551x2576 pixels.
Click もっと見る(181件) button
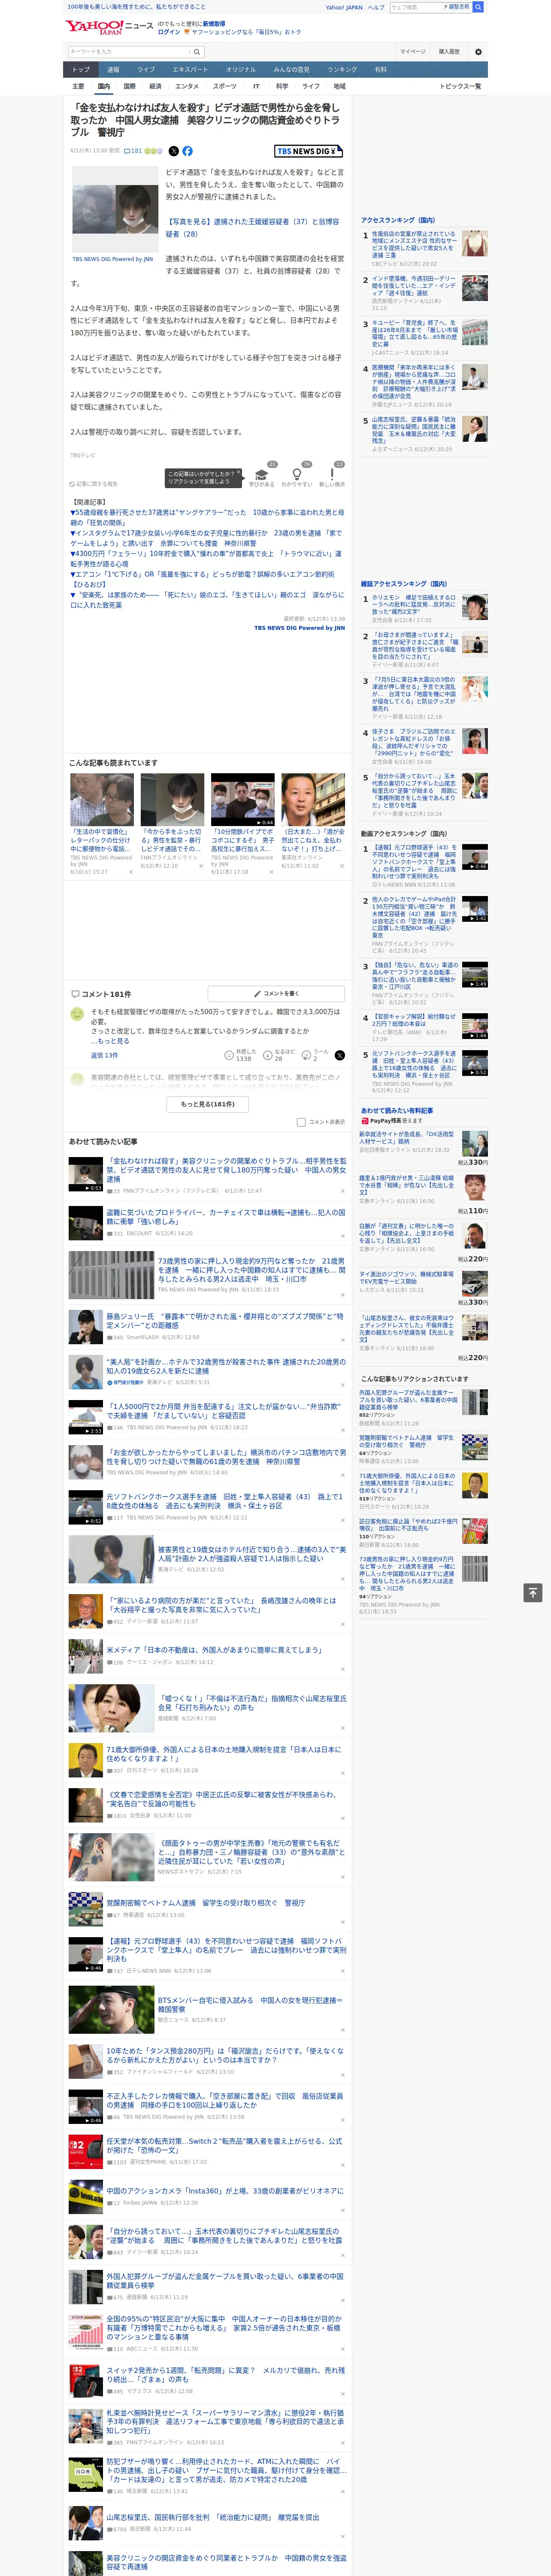click(x=208, y=1104)
